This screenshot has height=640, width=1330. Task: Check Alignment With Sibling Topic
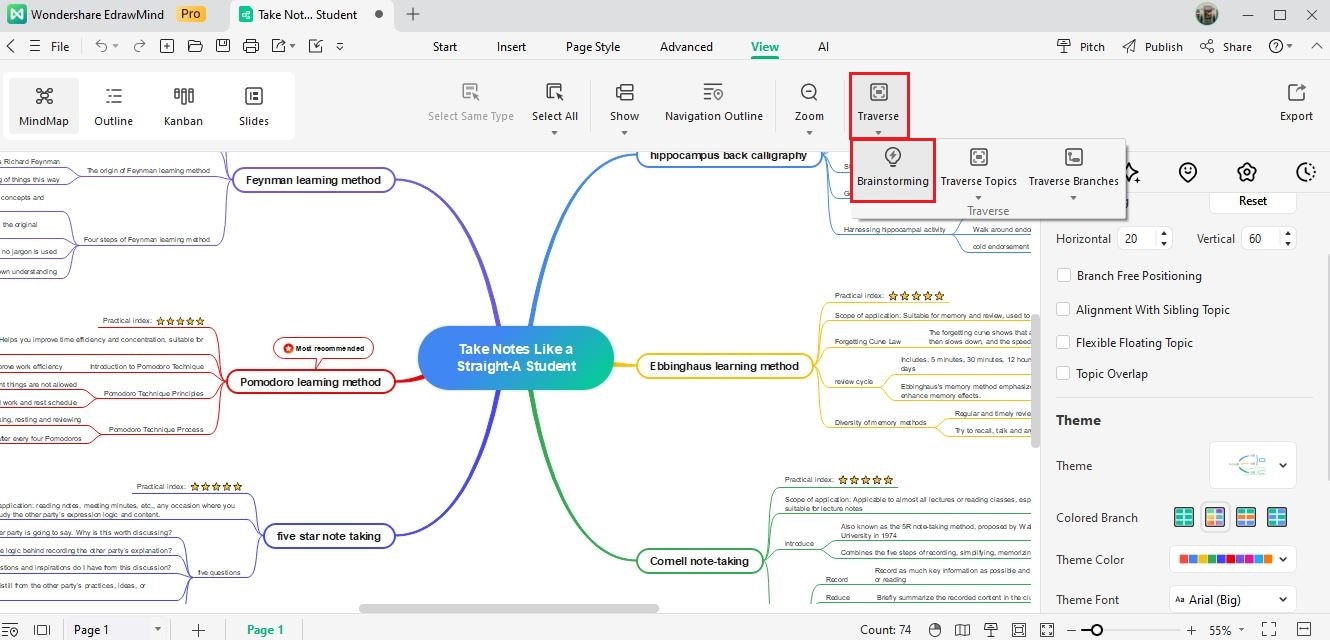[x=1064, y=309]
